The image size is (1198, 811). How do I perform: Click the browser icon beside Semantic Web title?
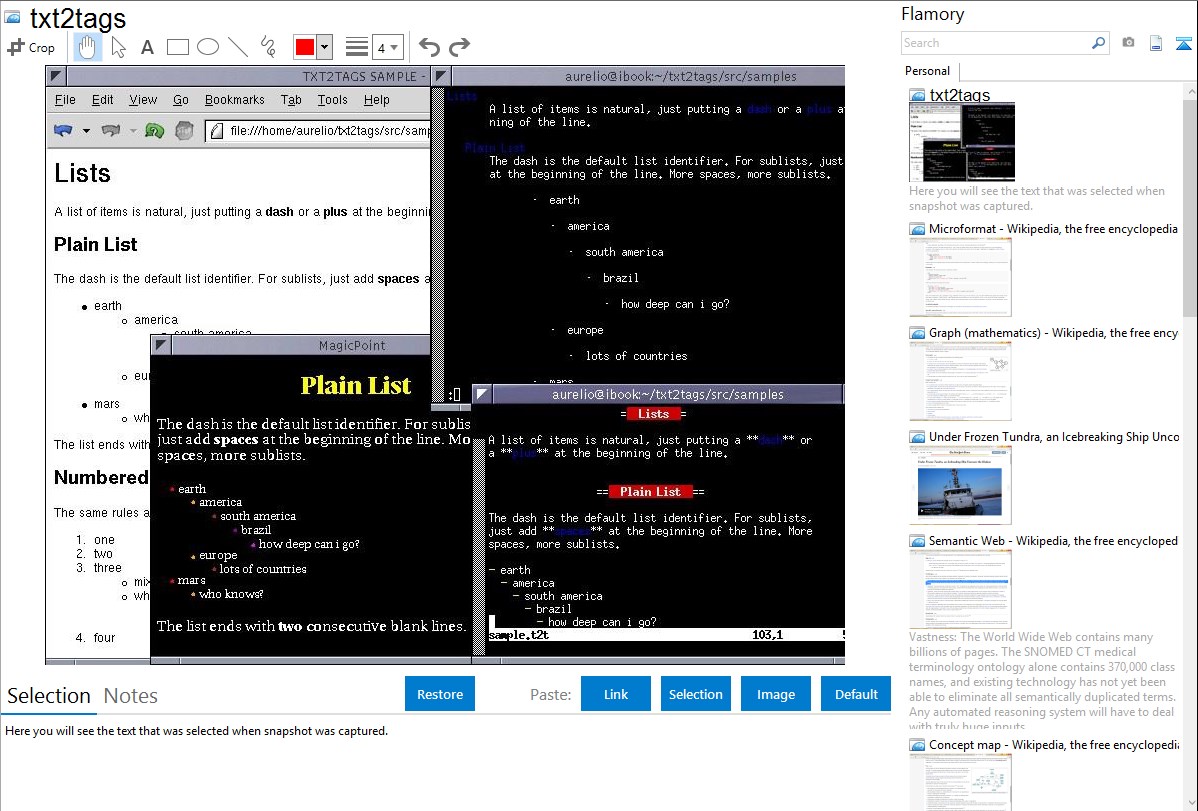click(x=917, y=540)
